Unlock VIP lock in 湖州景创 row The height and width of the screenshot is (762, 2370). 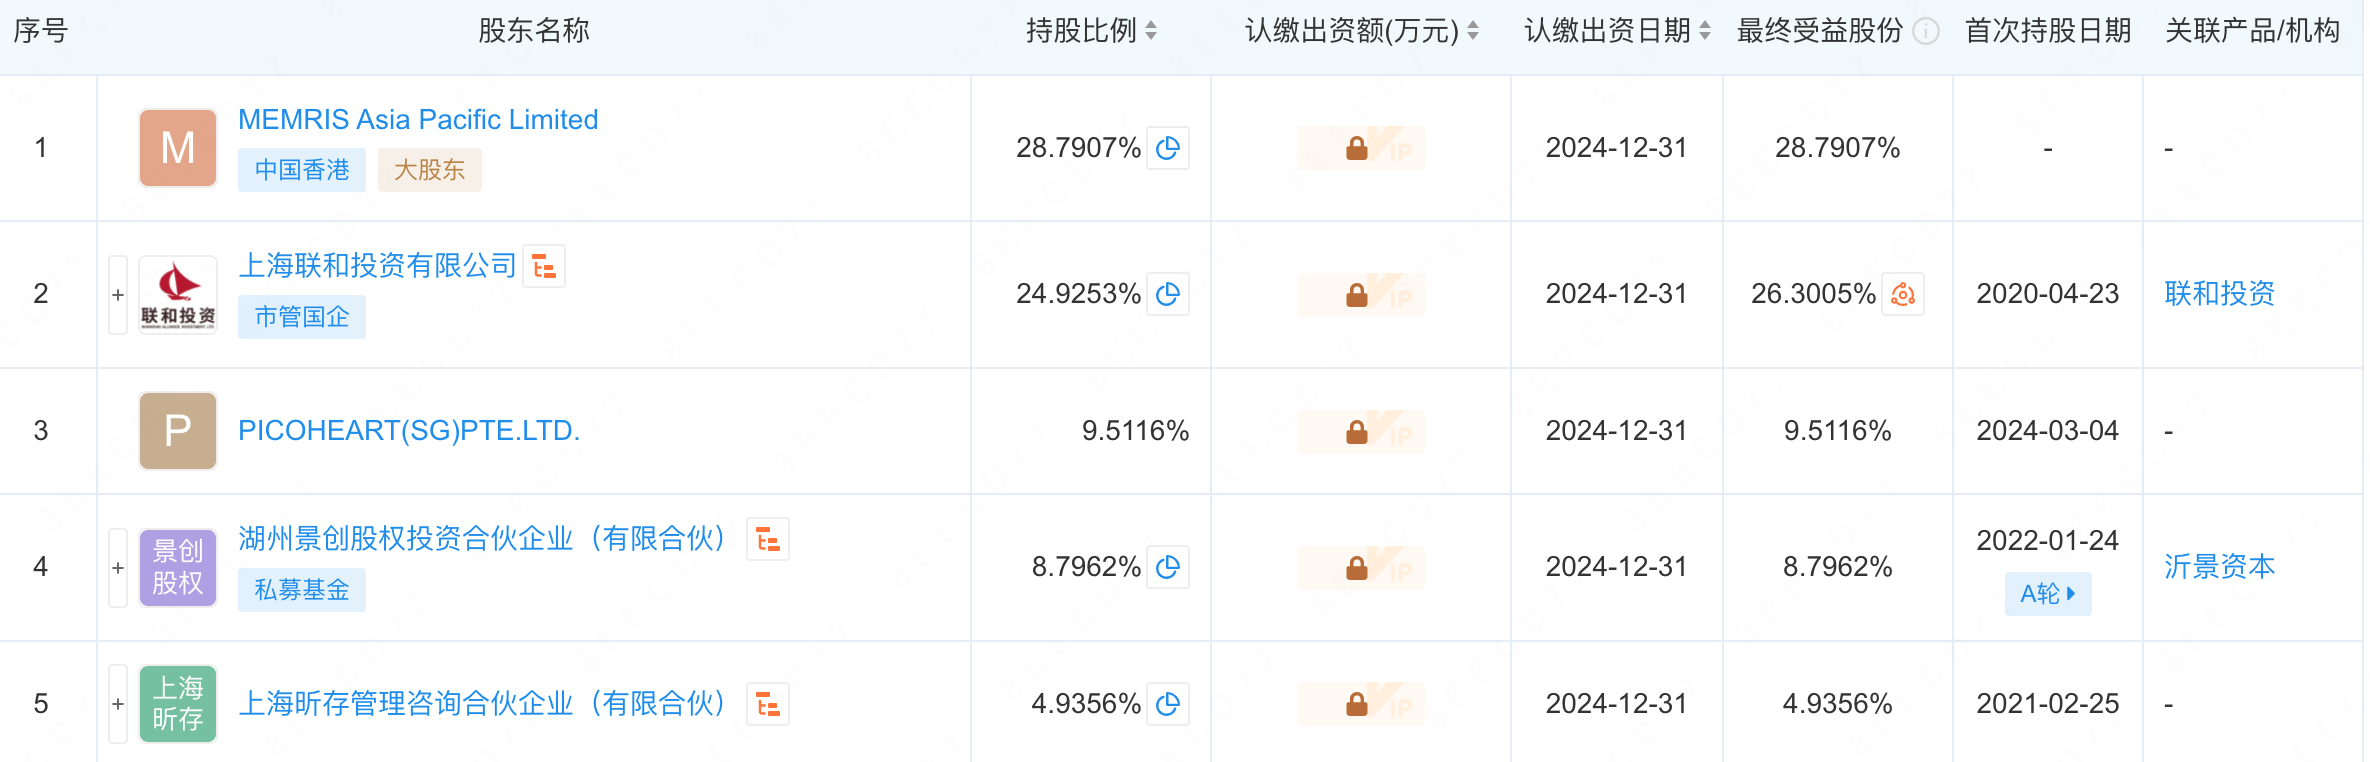1360,567
